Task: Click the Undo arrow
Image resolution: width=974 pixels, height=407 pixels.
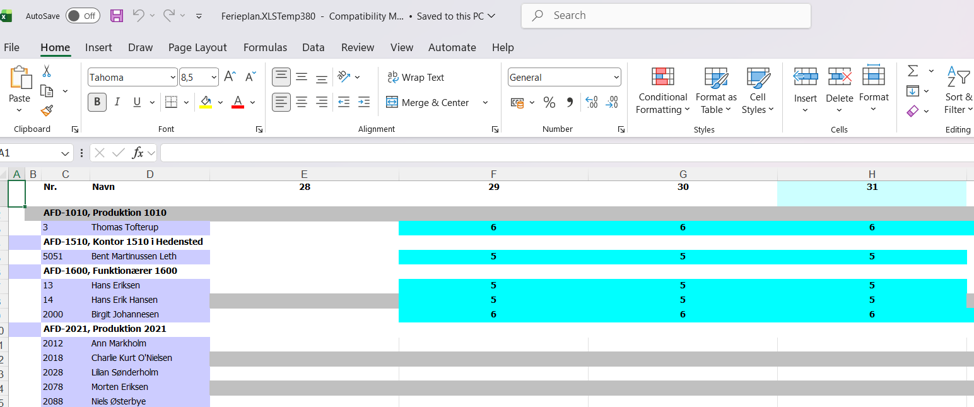Action: point(139,16)
